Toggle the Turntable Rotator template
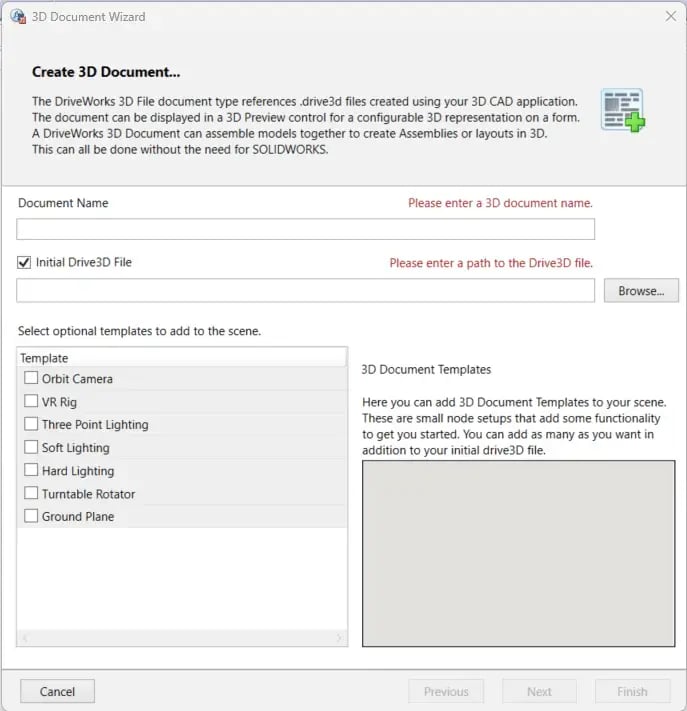The image size is (687, 711). [x=31, y=493]
